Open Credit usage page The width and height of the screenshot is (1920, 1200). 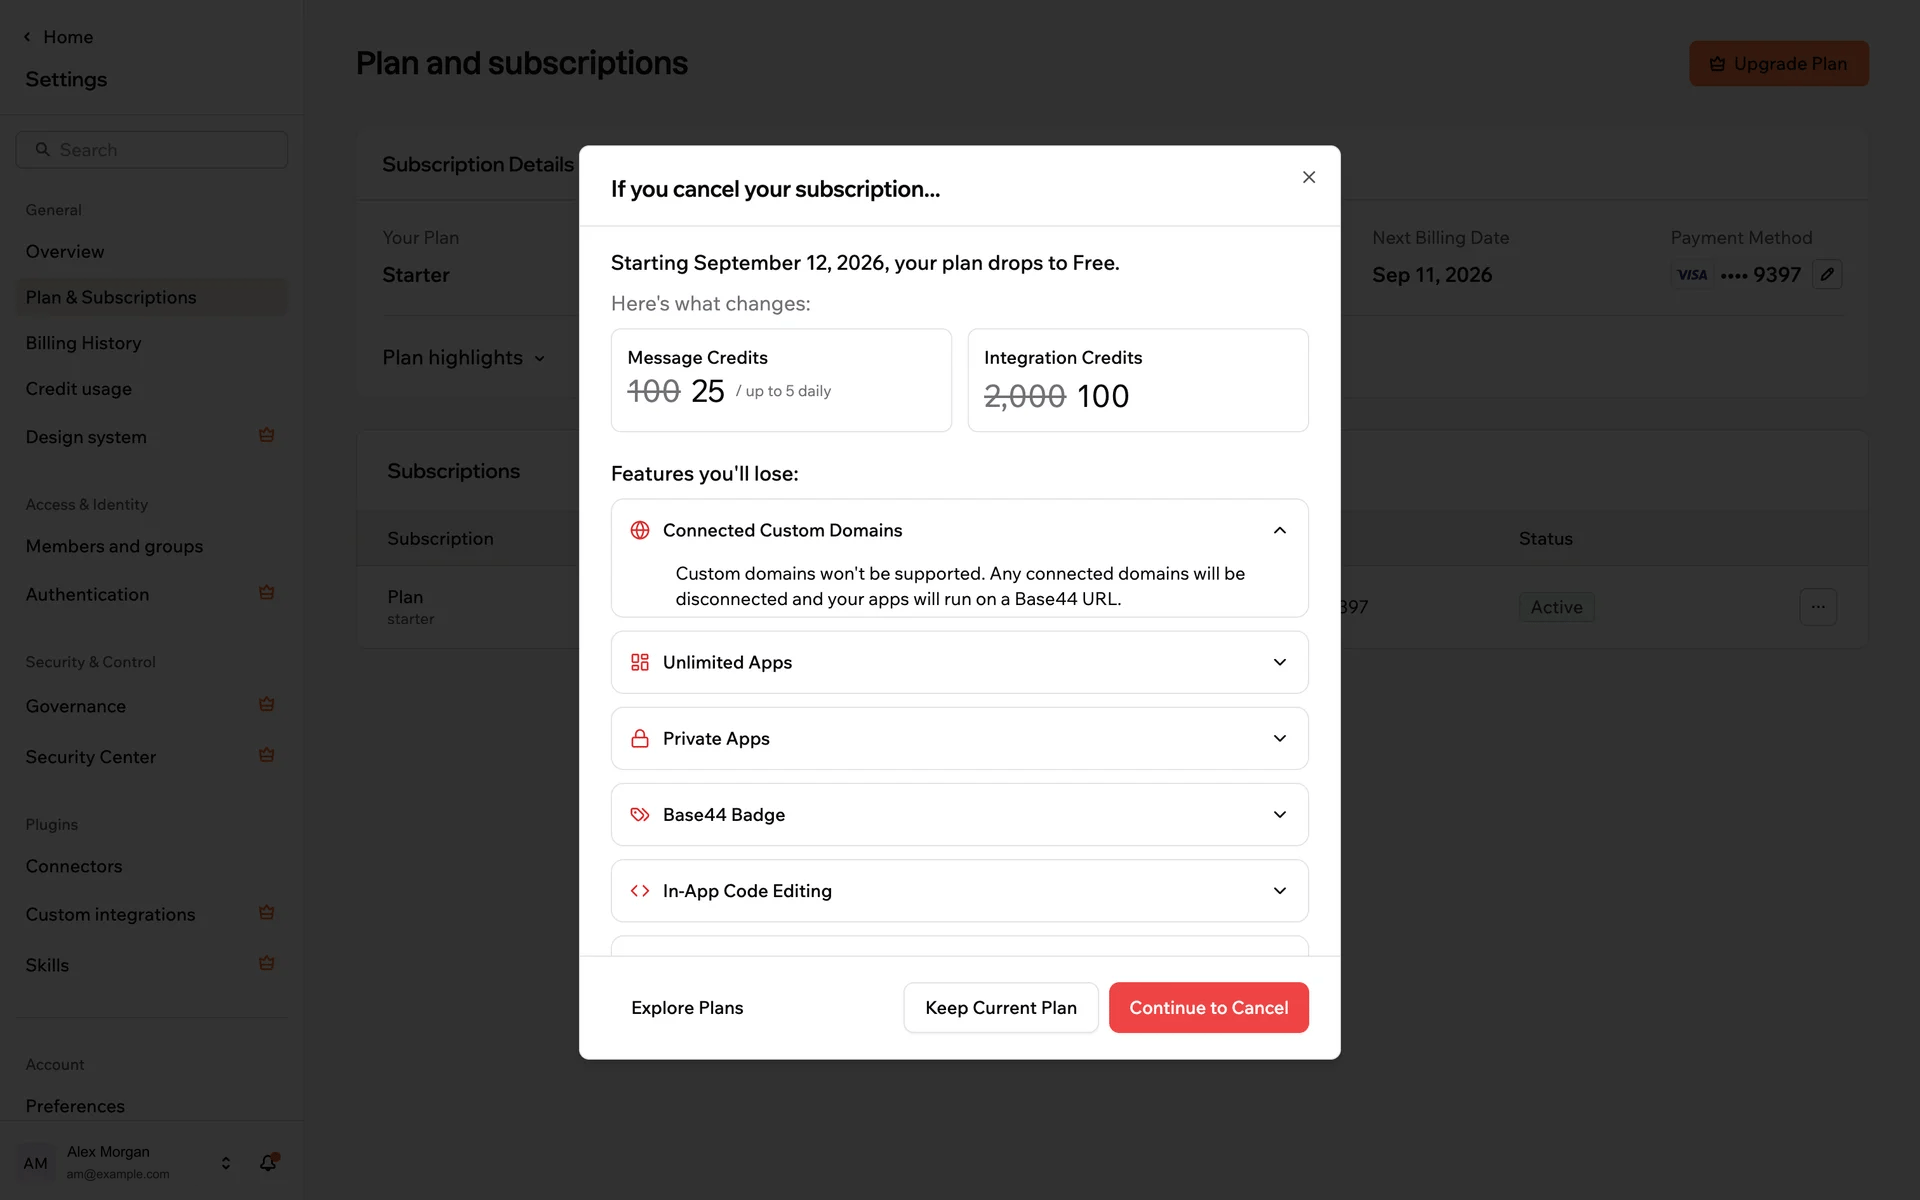151,389
